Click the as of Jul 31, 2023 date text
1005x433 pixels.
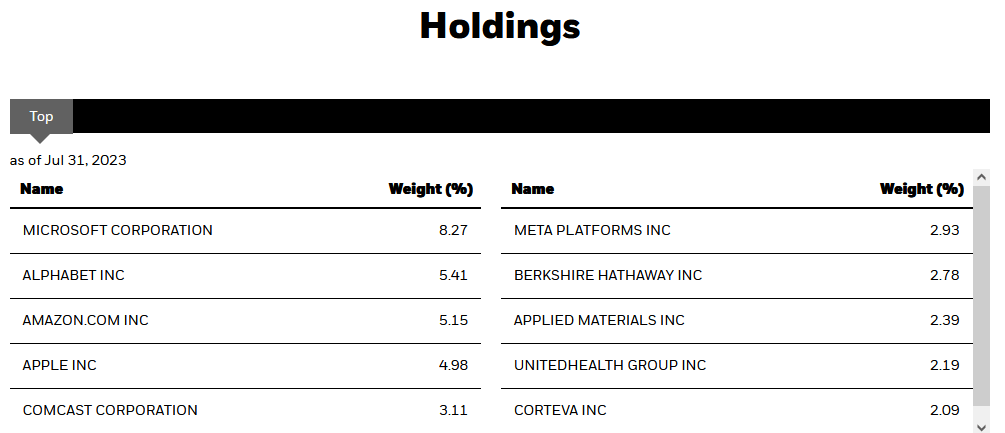[68, 160]
